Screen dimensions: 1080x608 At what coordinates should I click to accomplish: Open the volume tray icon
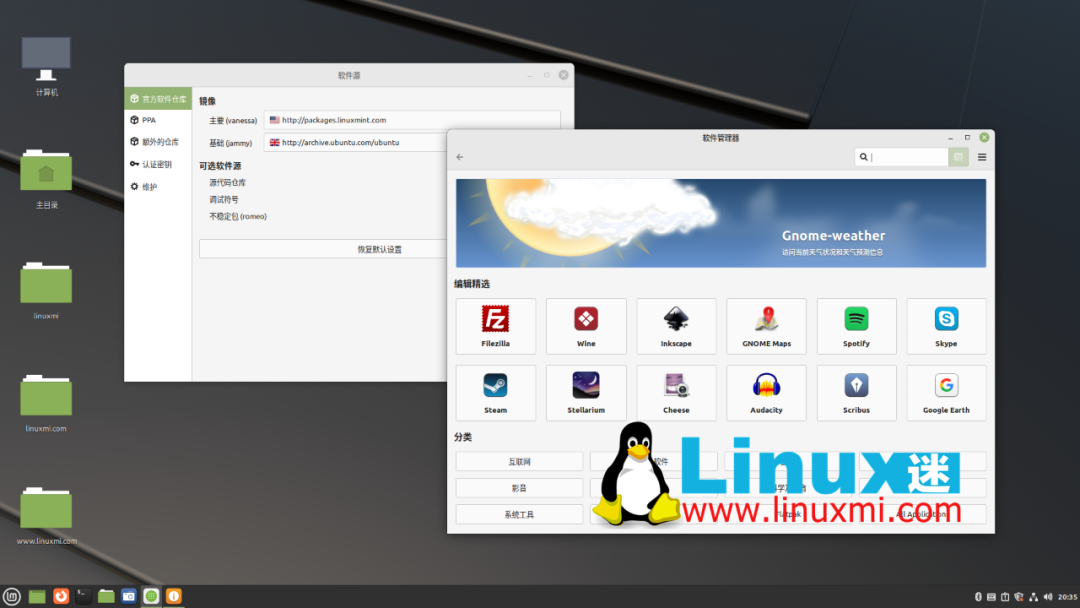click(x=1048, y=597)
